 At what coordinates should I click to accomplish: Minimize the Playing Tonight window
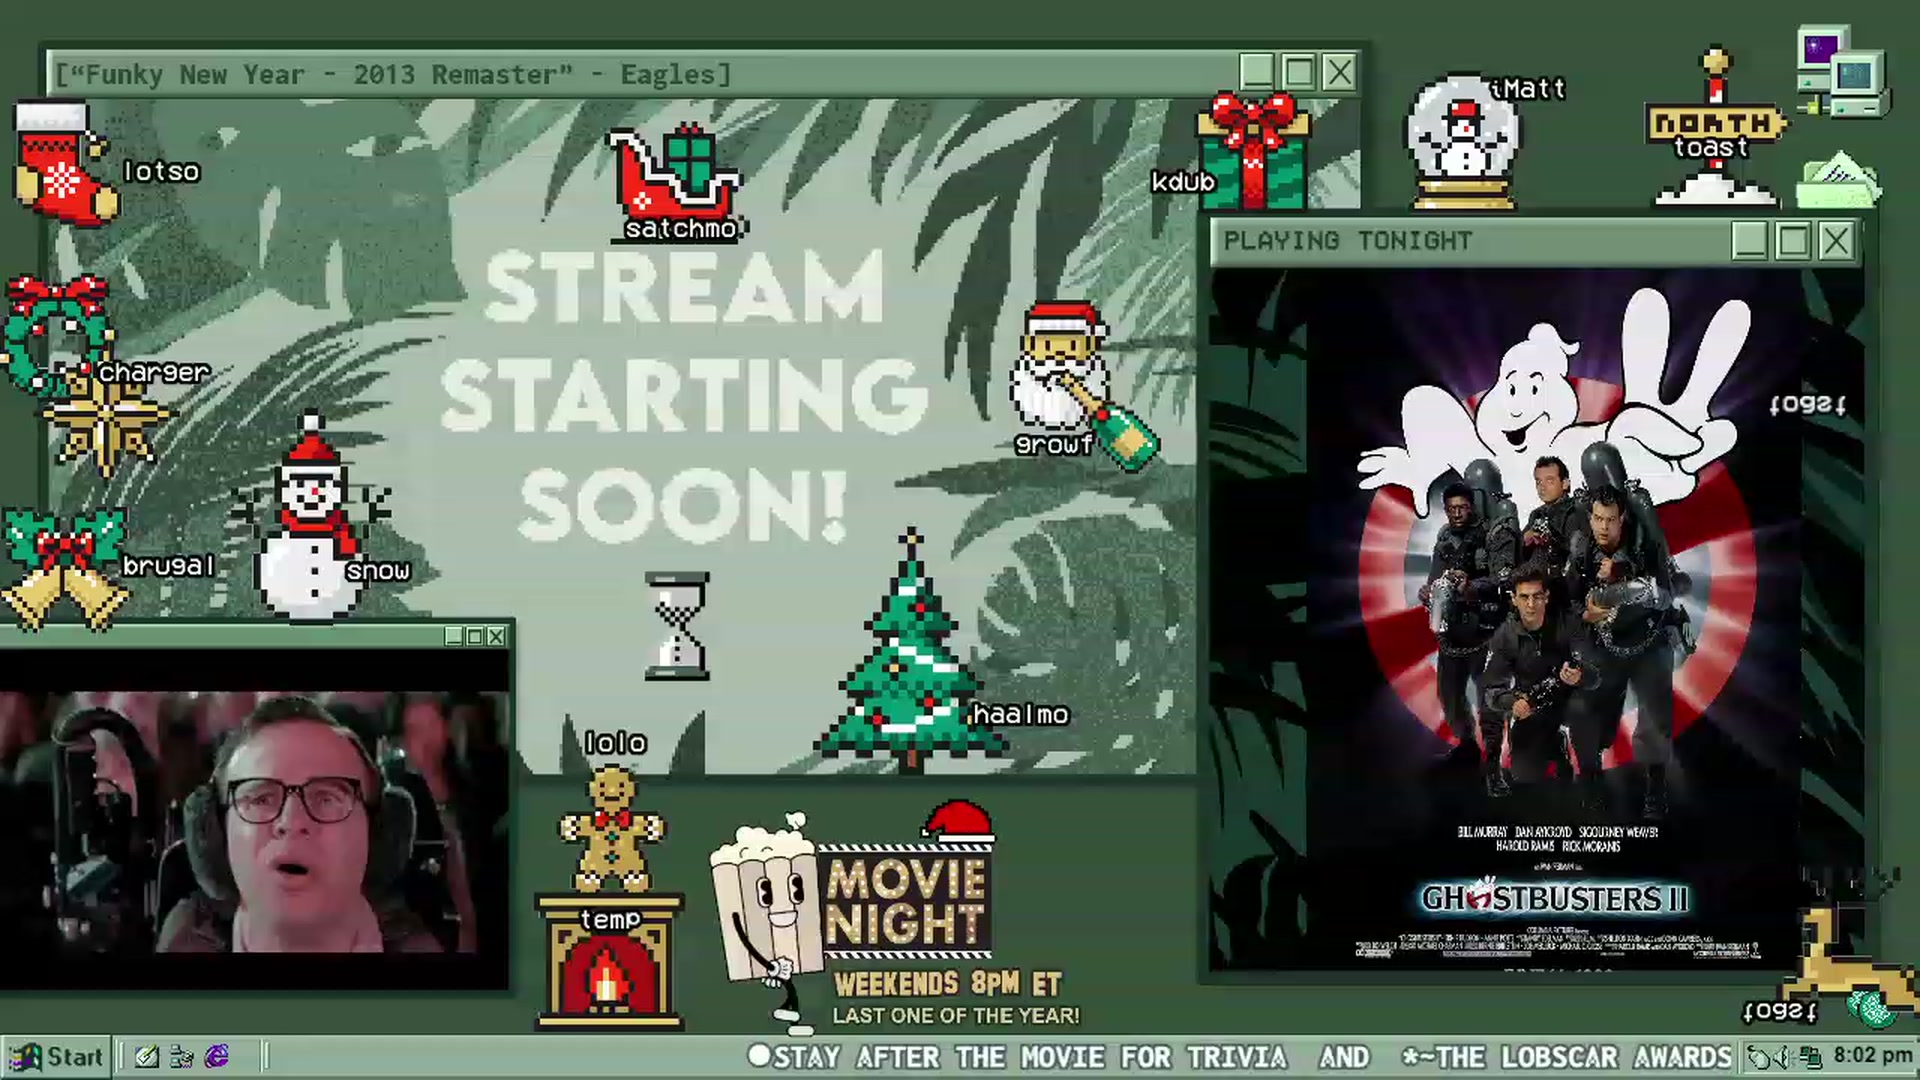coord(1749,241)
